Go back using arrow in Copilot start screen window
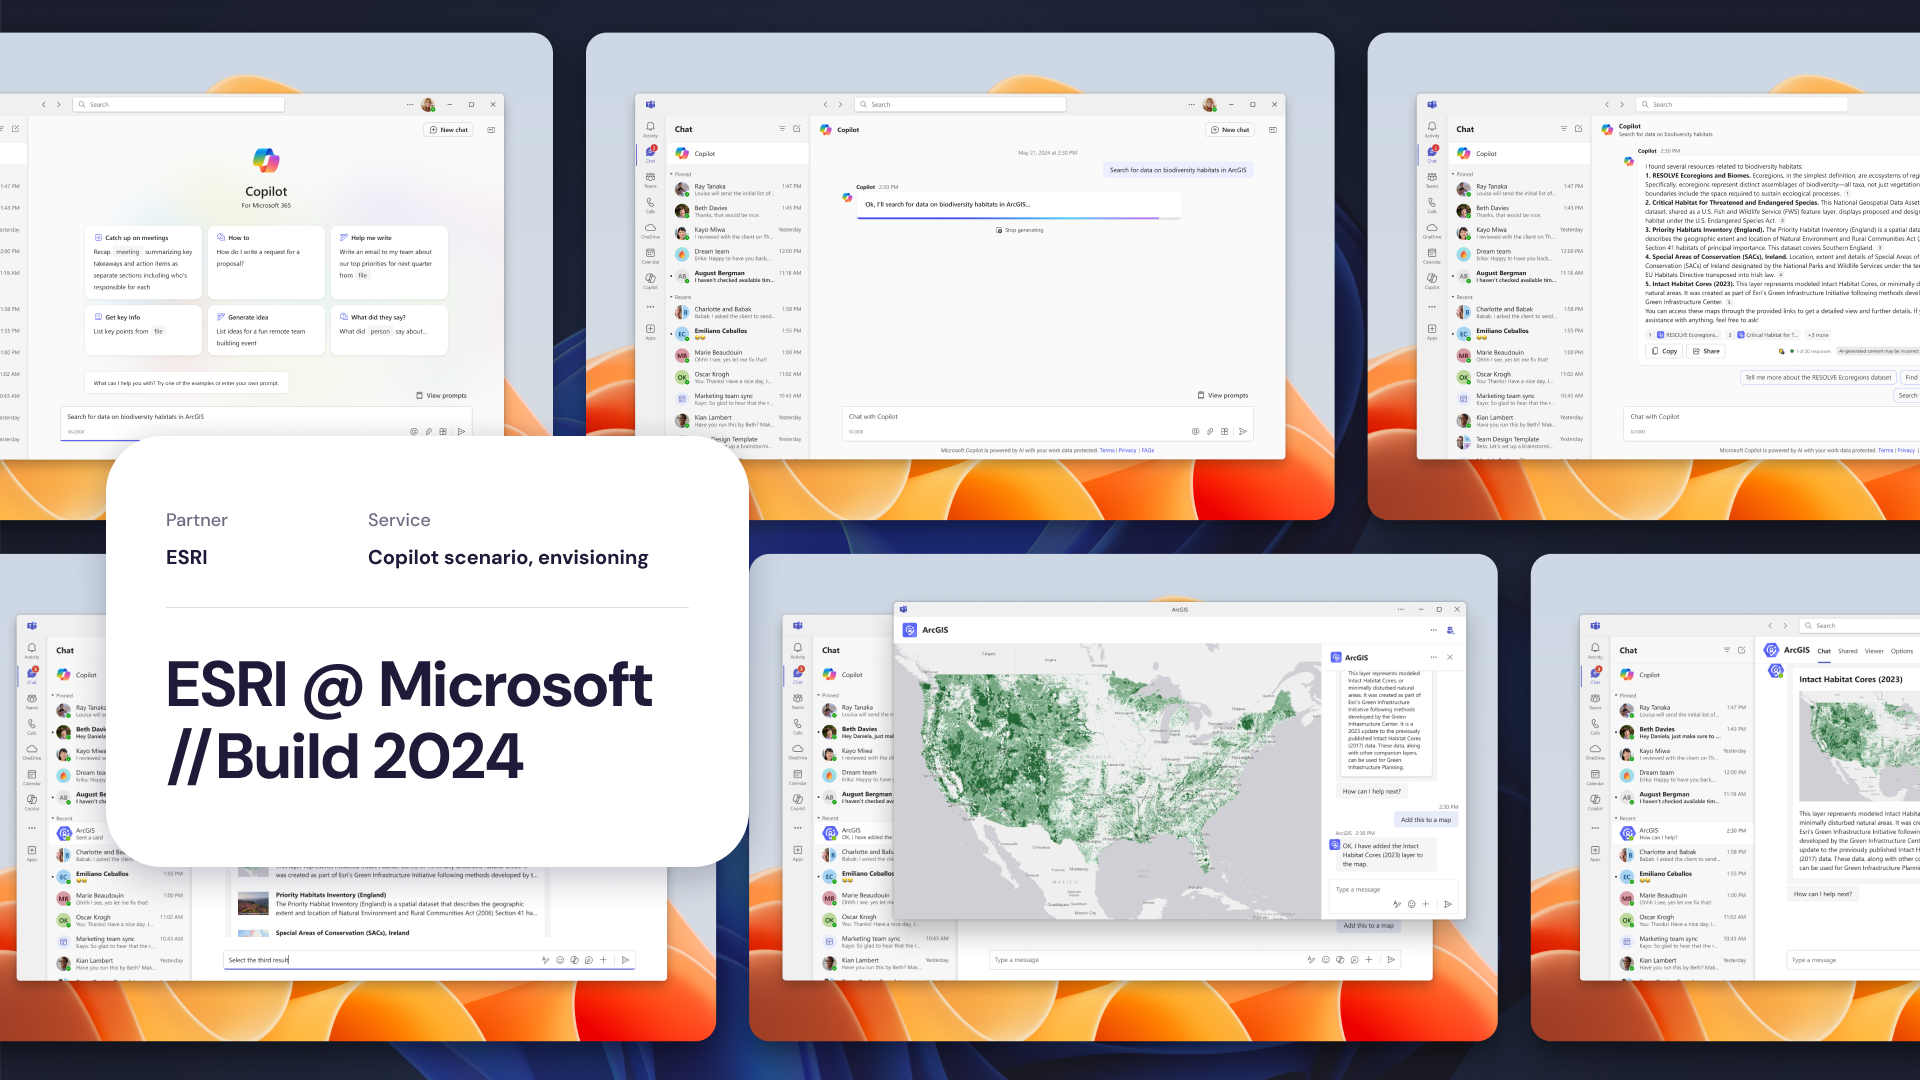 click(x=43, y=104)
